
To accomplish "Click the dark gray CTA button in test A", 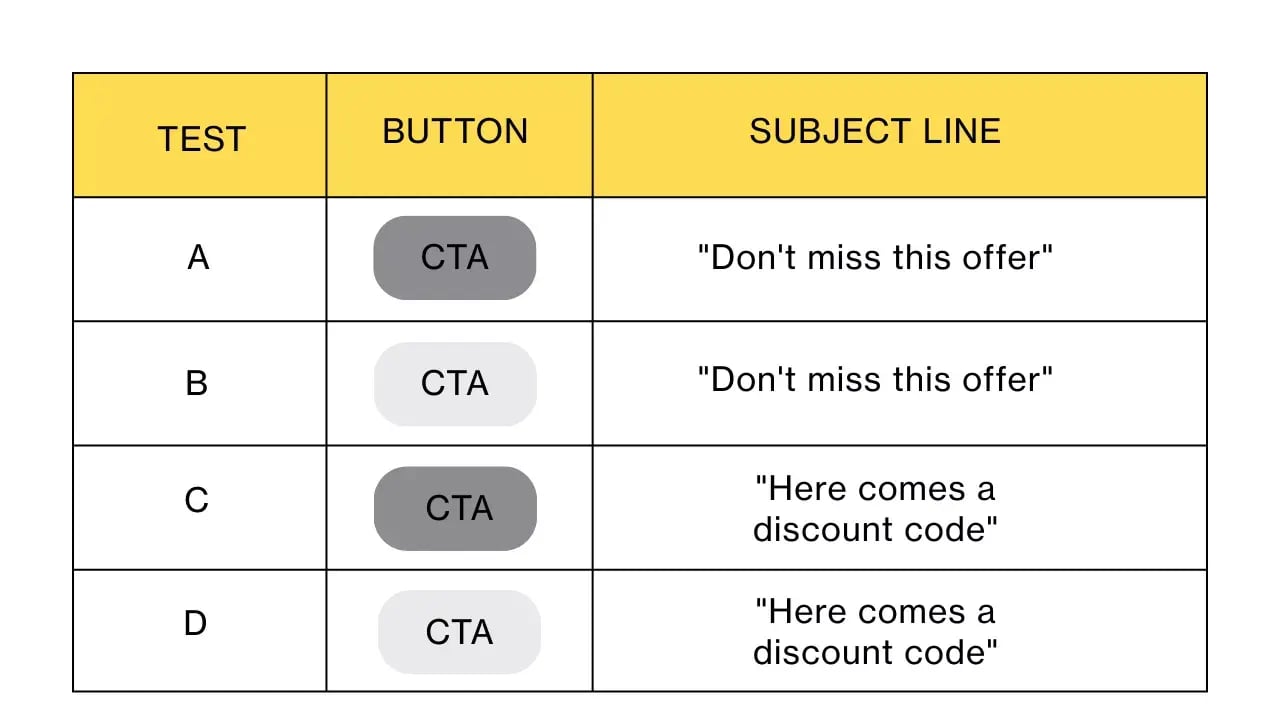I will coord(455,258).
